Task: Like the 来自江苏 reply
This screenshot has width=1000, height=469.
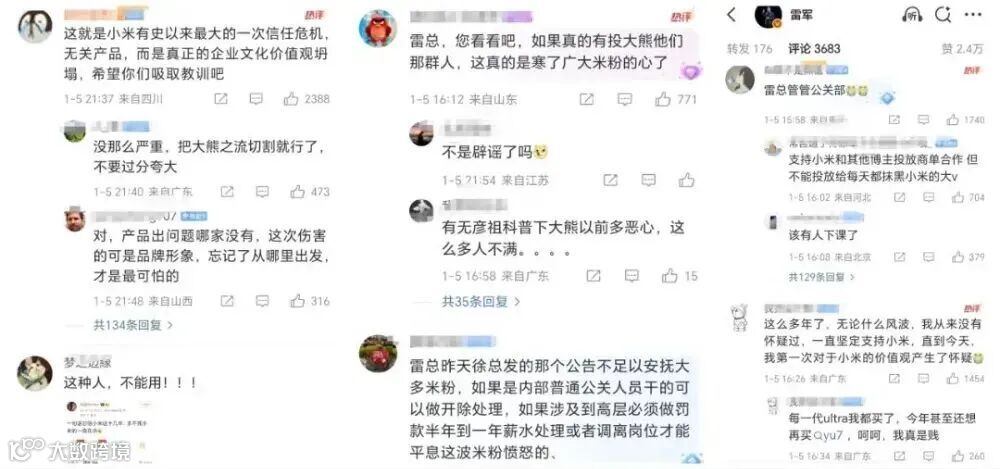Action: click(686, 180)
